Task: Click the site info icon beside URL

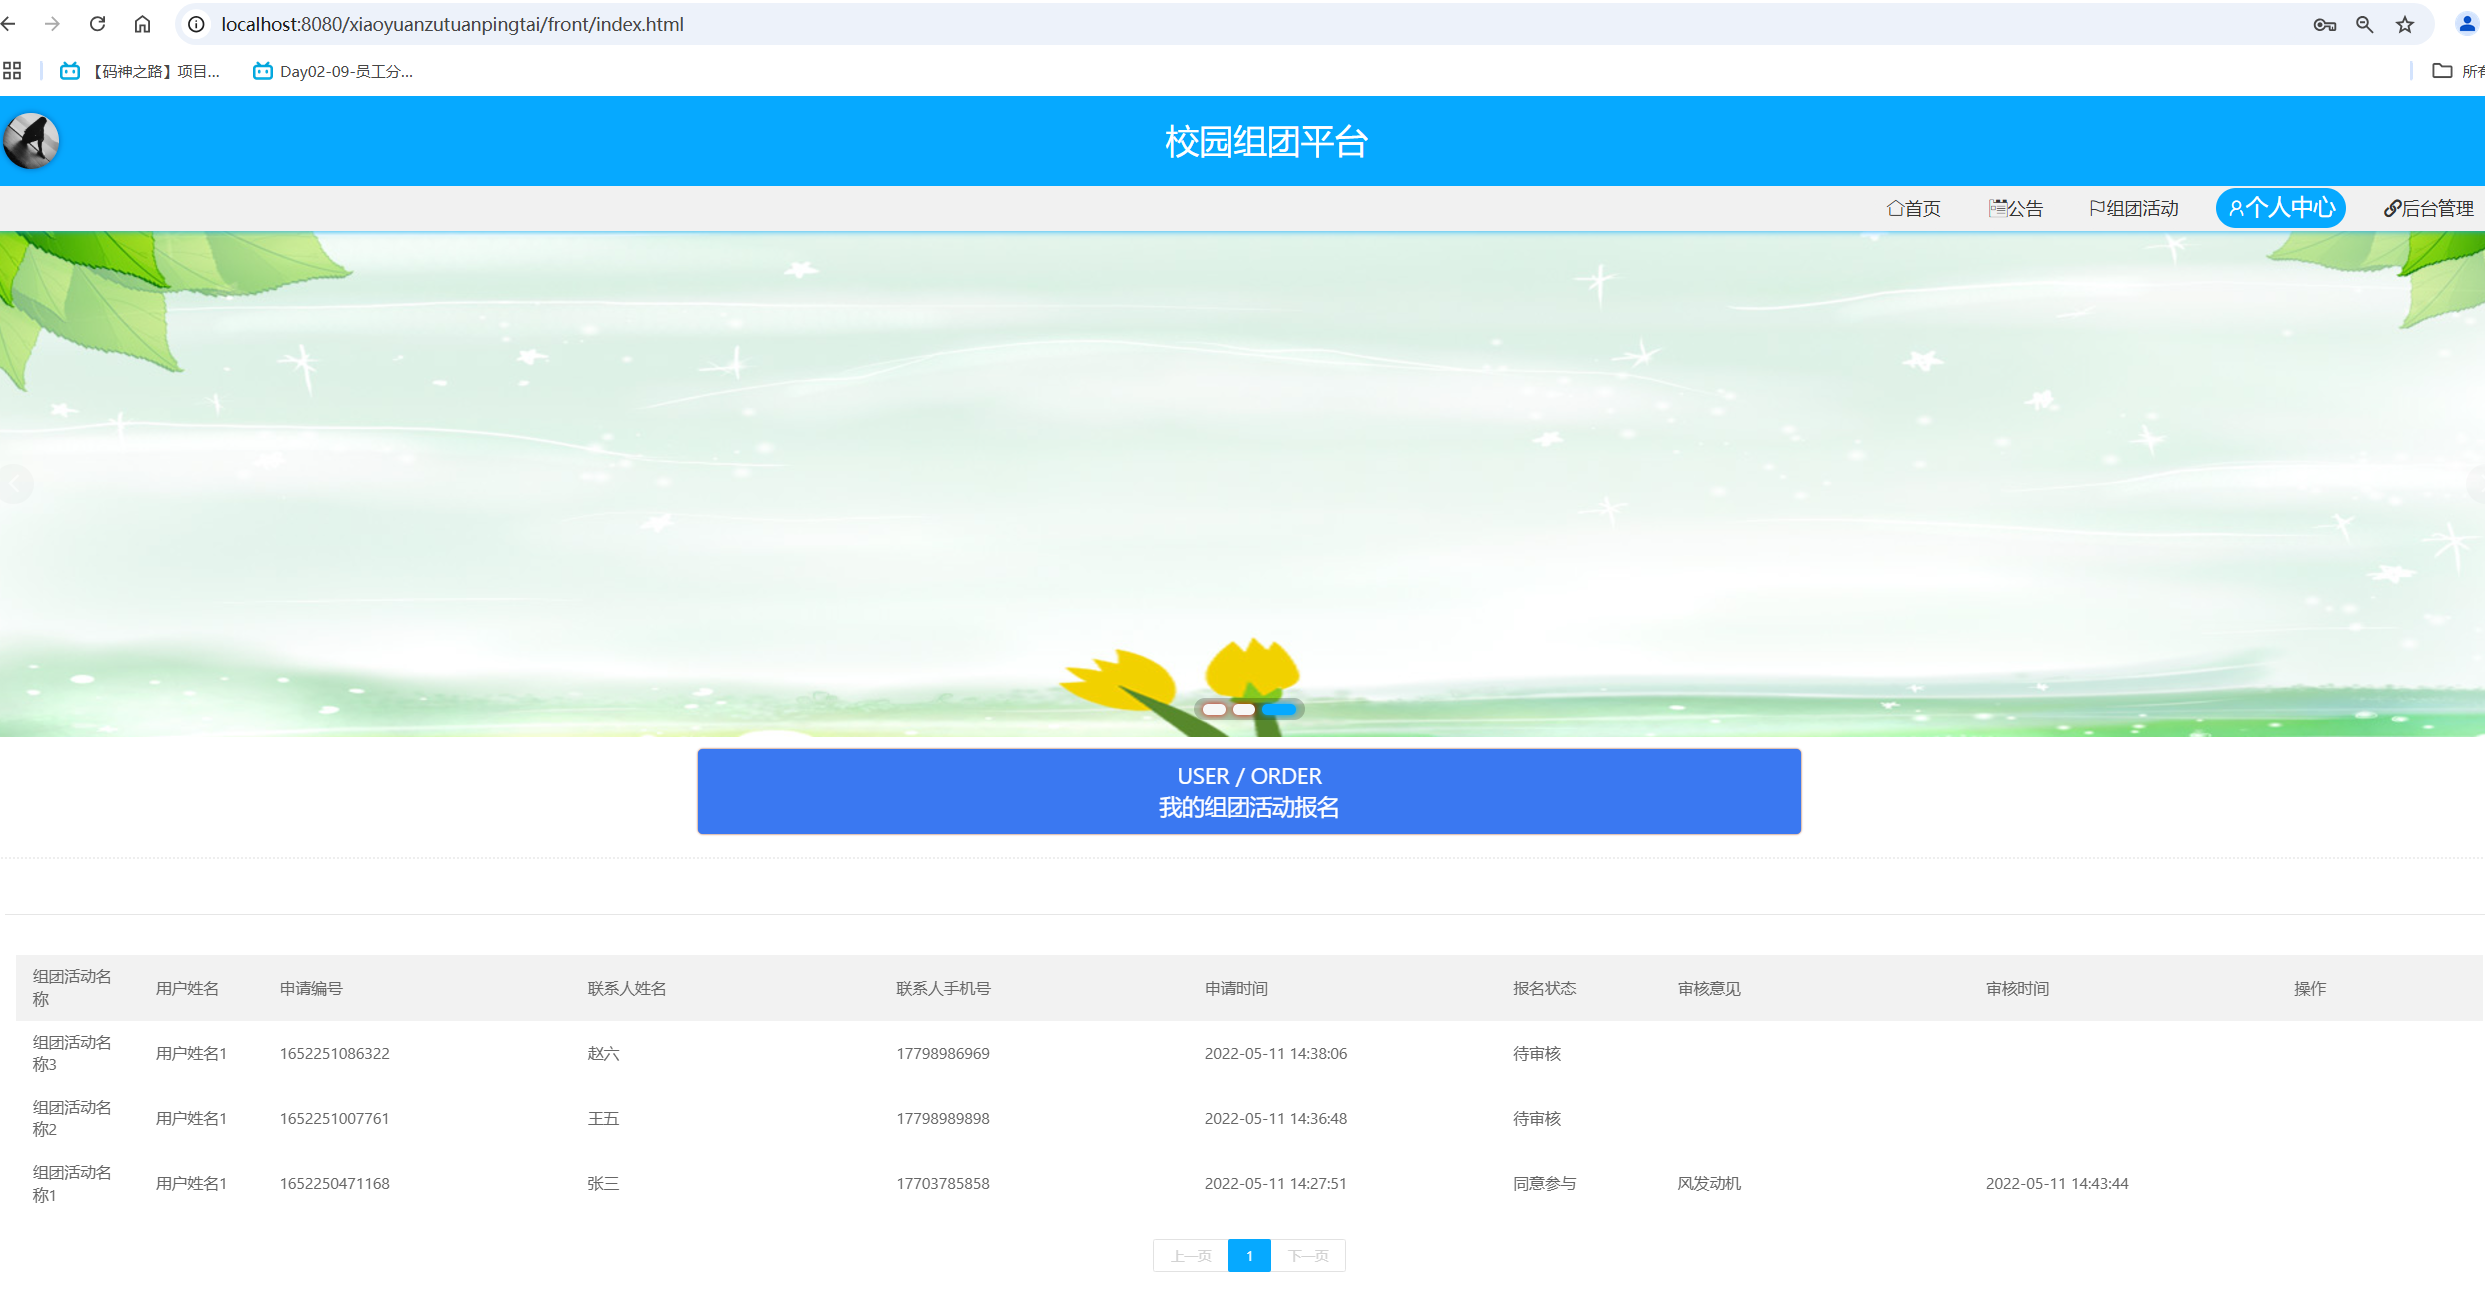Action: pos(197,24)
